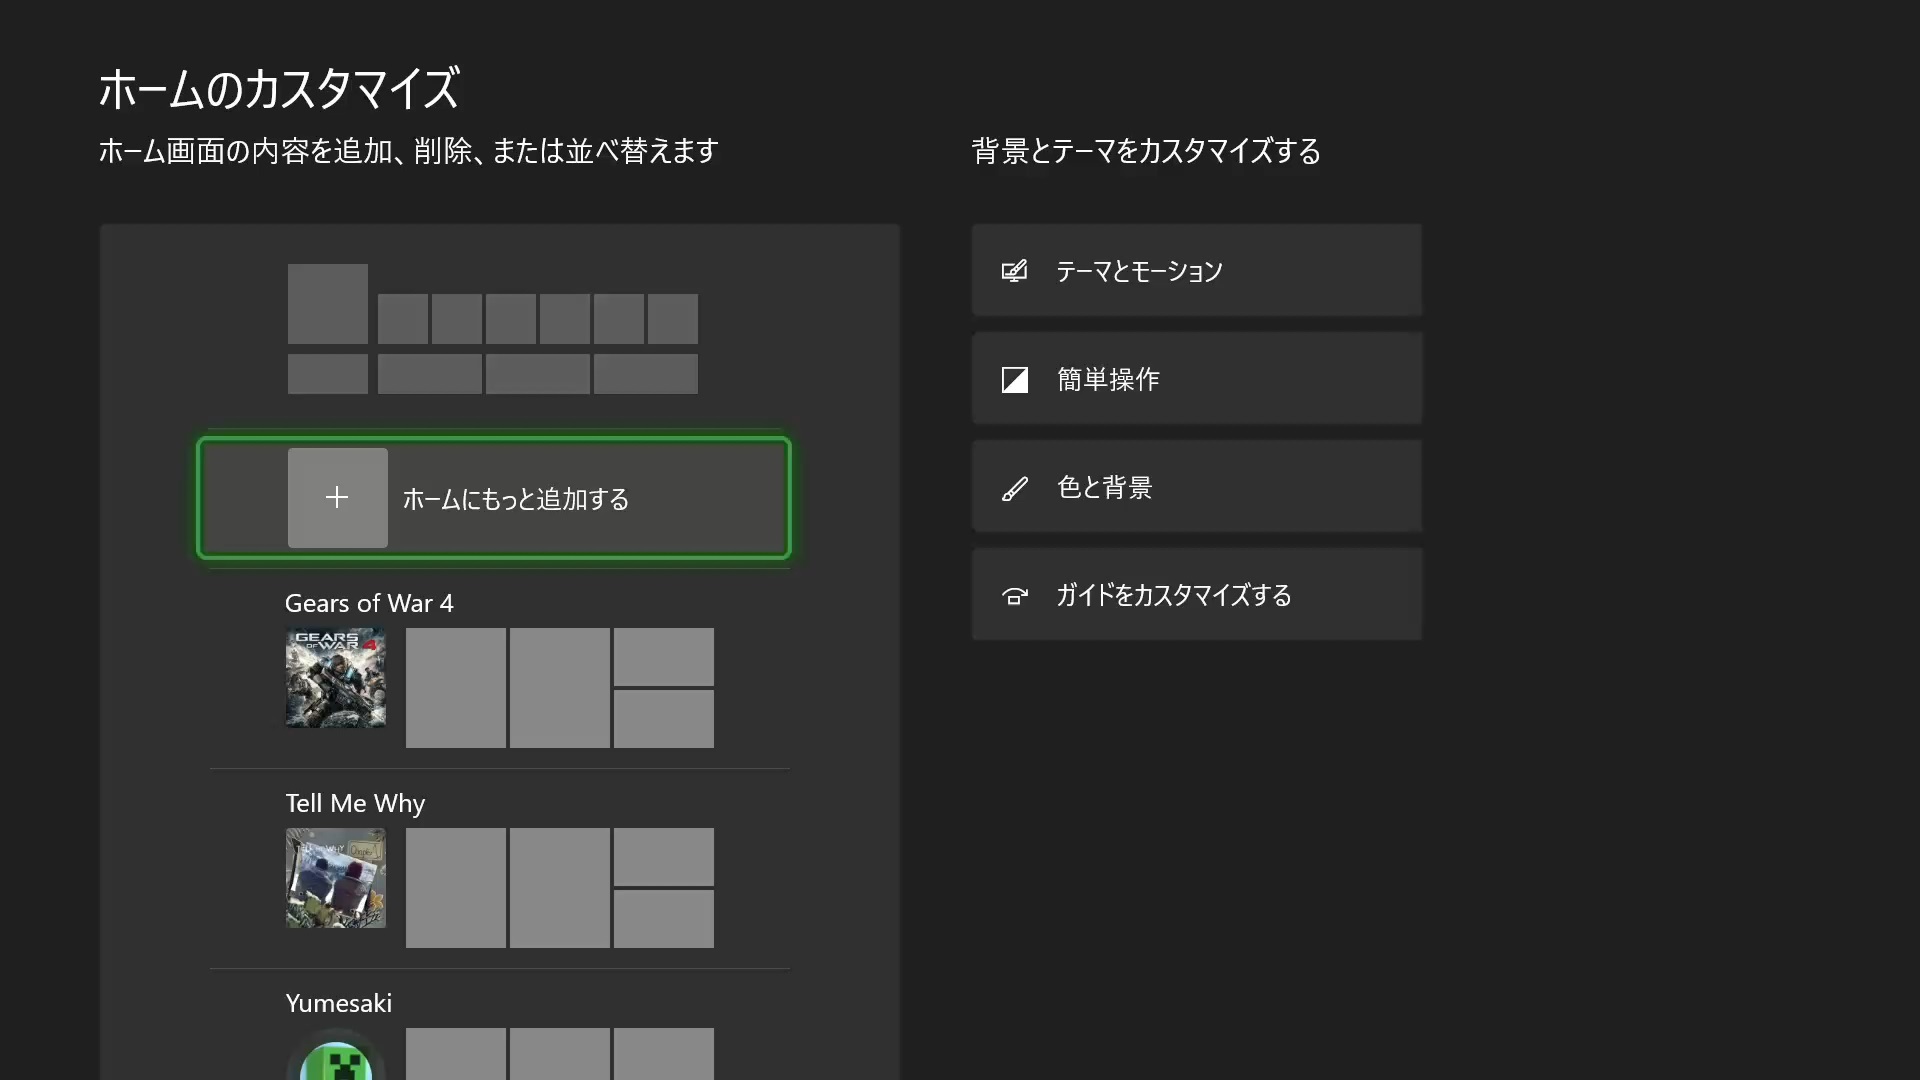Click bottom-right wide tile in Home layout preview
This screenshot has width=1920, height=1080.
point(646,374)
